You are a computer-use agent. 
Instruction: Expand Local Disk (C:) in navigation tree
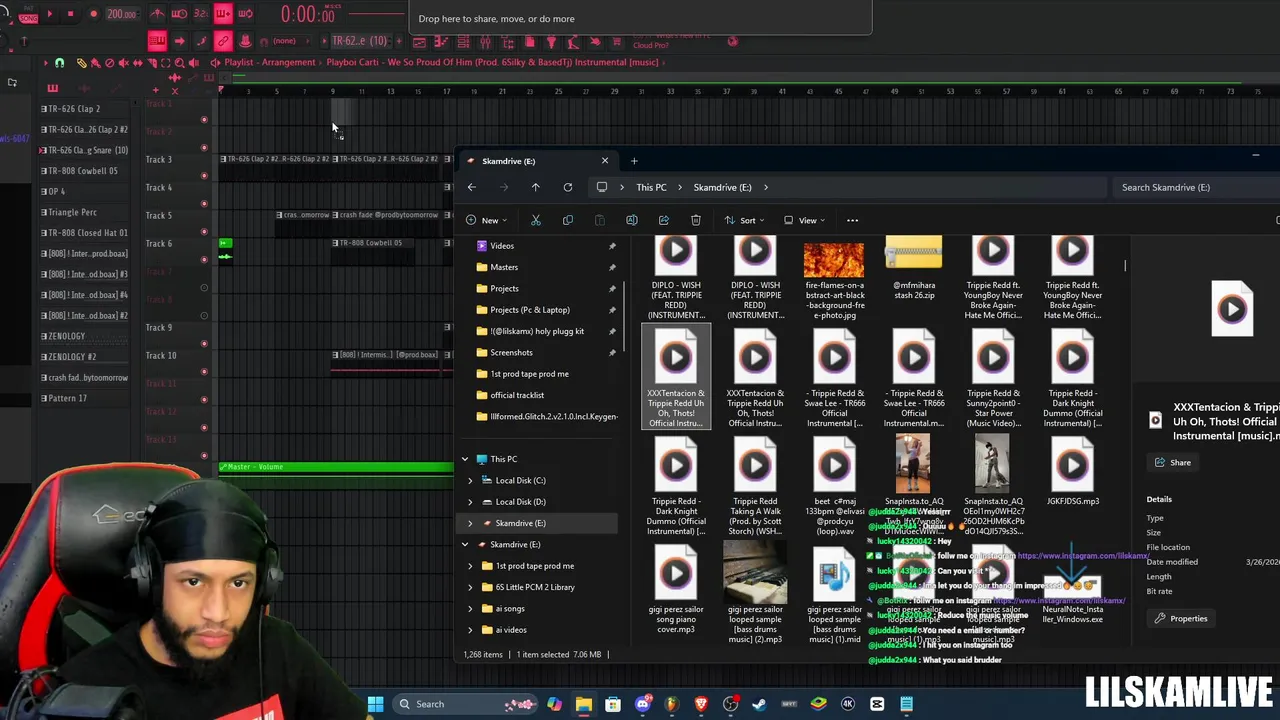click(x=471, y=480)
